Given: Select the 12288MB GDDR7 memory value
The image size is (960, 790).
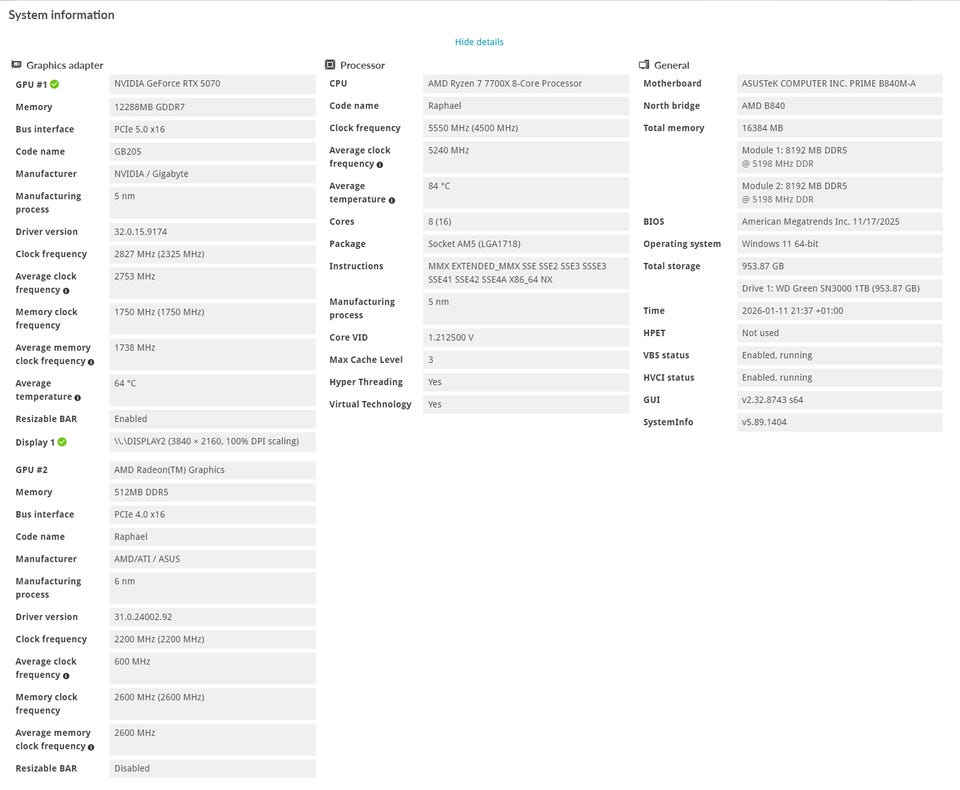Looking at the screenshot, I should [x=212, y=107].
